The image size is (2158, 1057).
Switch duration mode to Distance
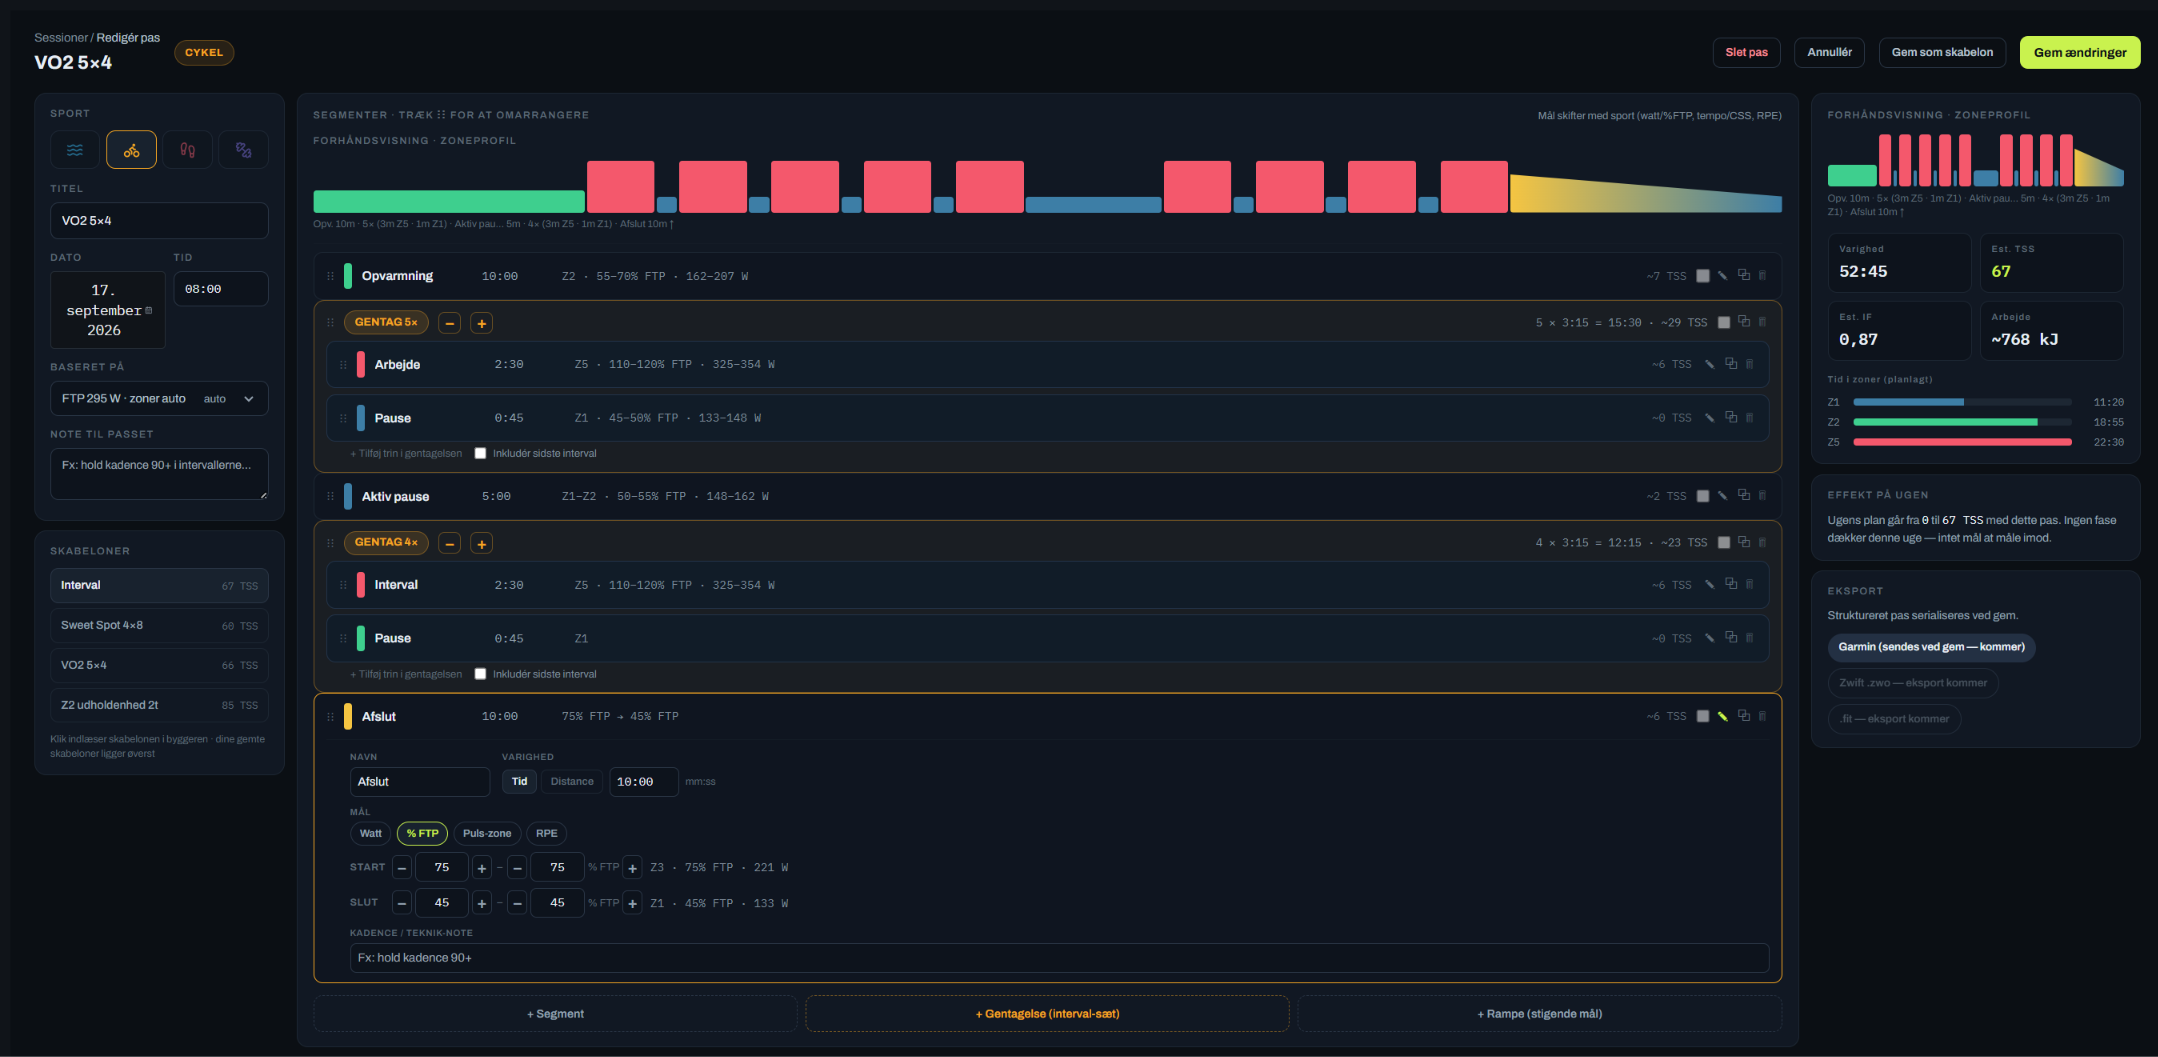[x=572, y=782]
